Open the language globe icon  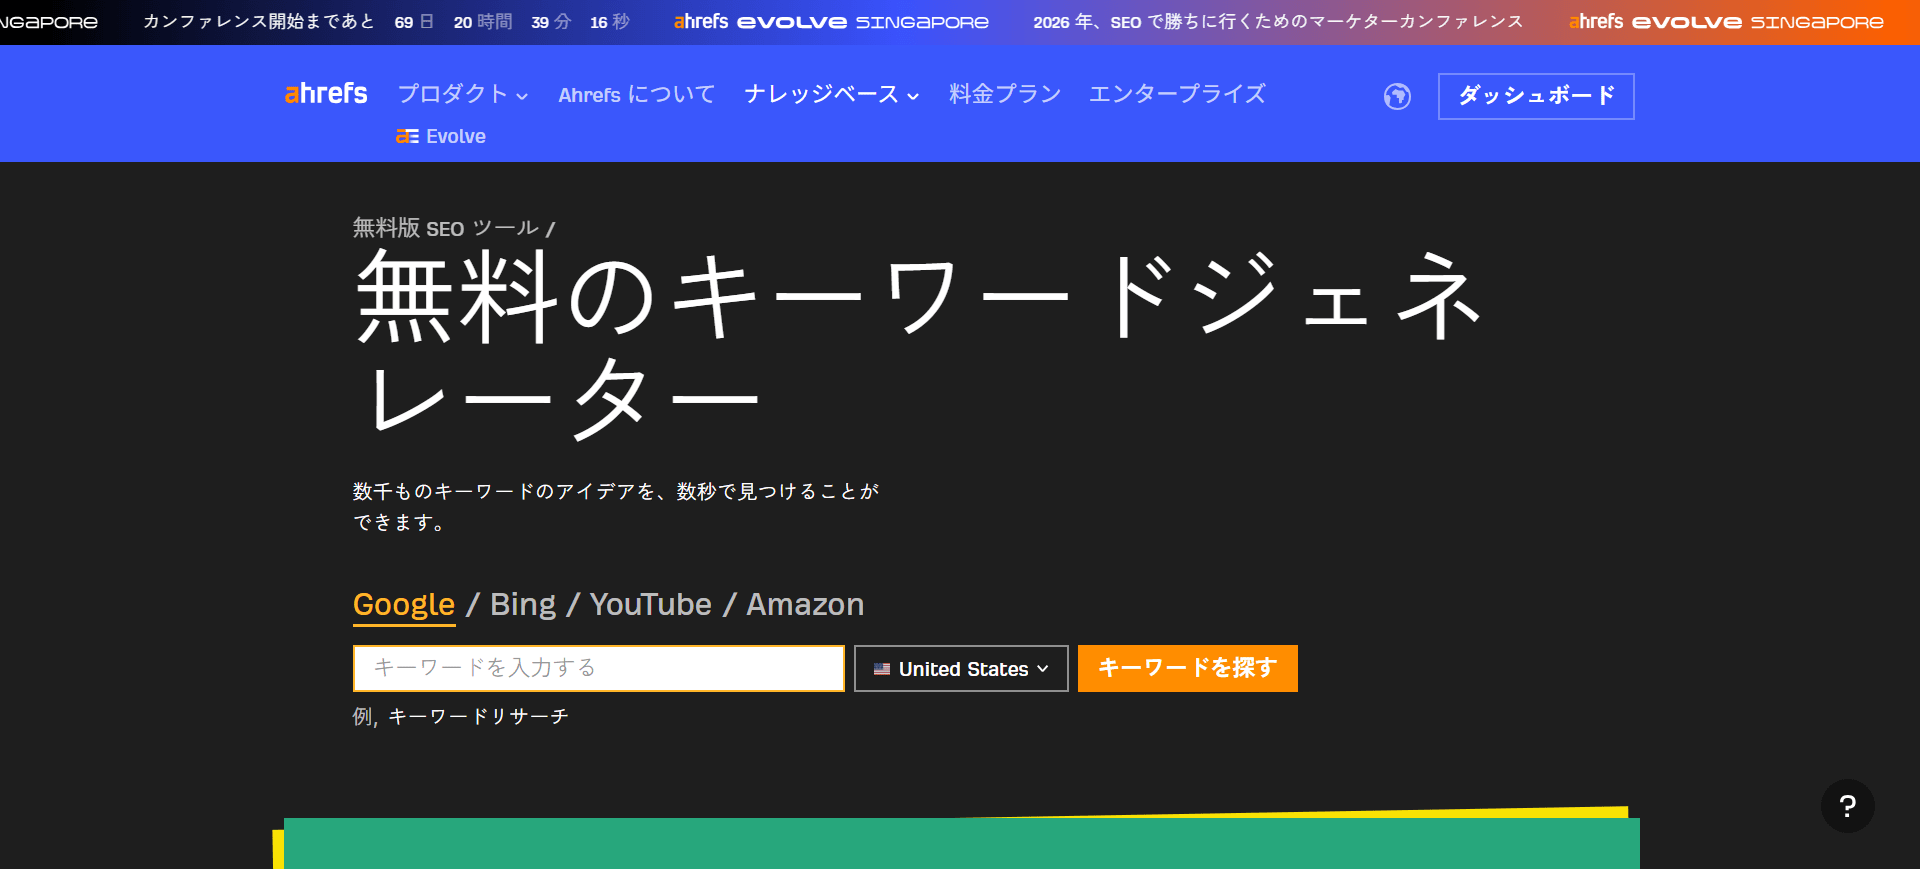click(1397, 96)
